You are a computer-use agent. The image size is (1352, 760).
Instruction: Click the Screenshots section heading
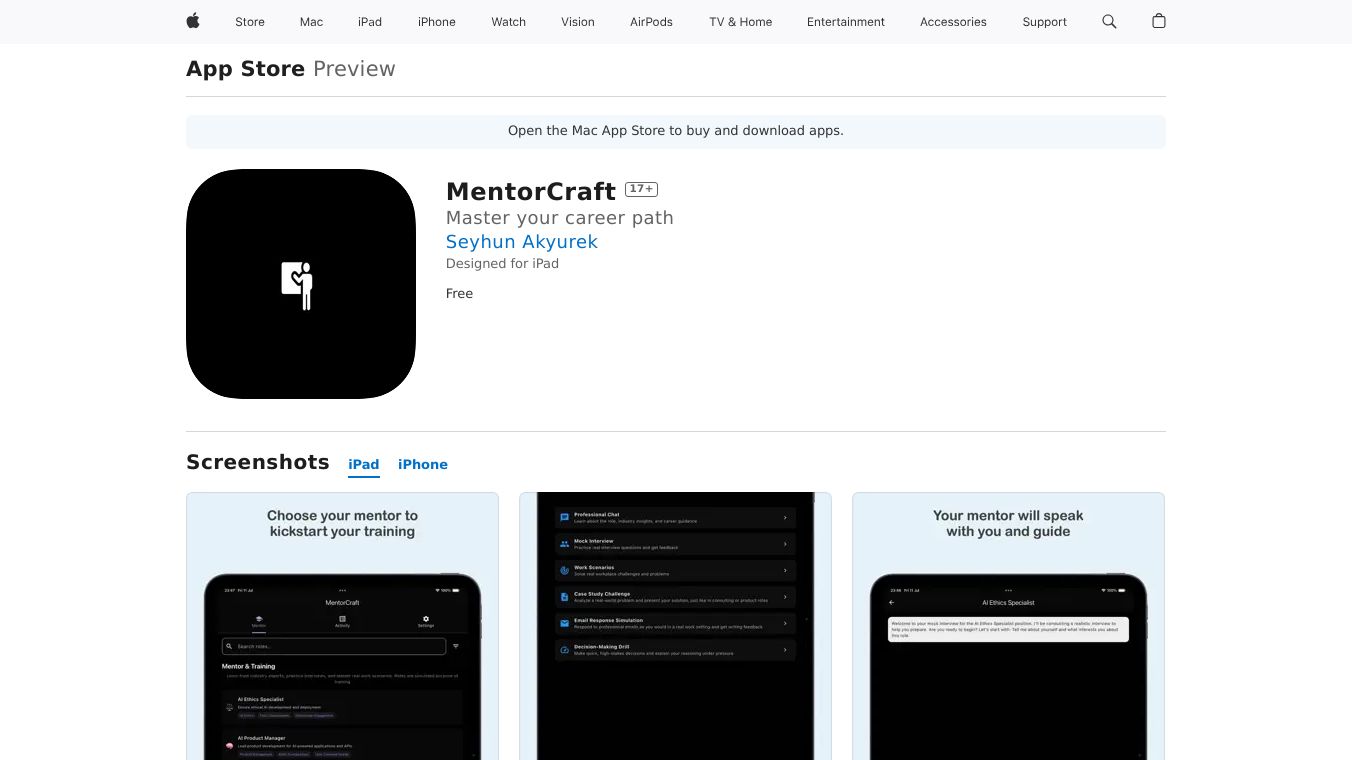tap(258, 462)
